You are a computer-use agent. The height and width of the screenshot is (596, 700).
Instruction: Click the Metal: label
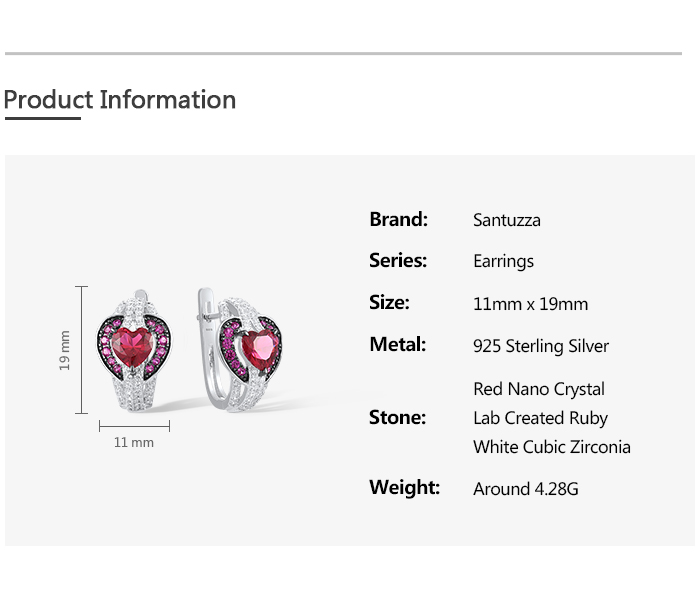click(397, 344)
